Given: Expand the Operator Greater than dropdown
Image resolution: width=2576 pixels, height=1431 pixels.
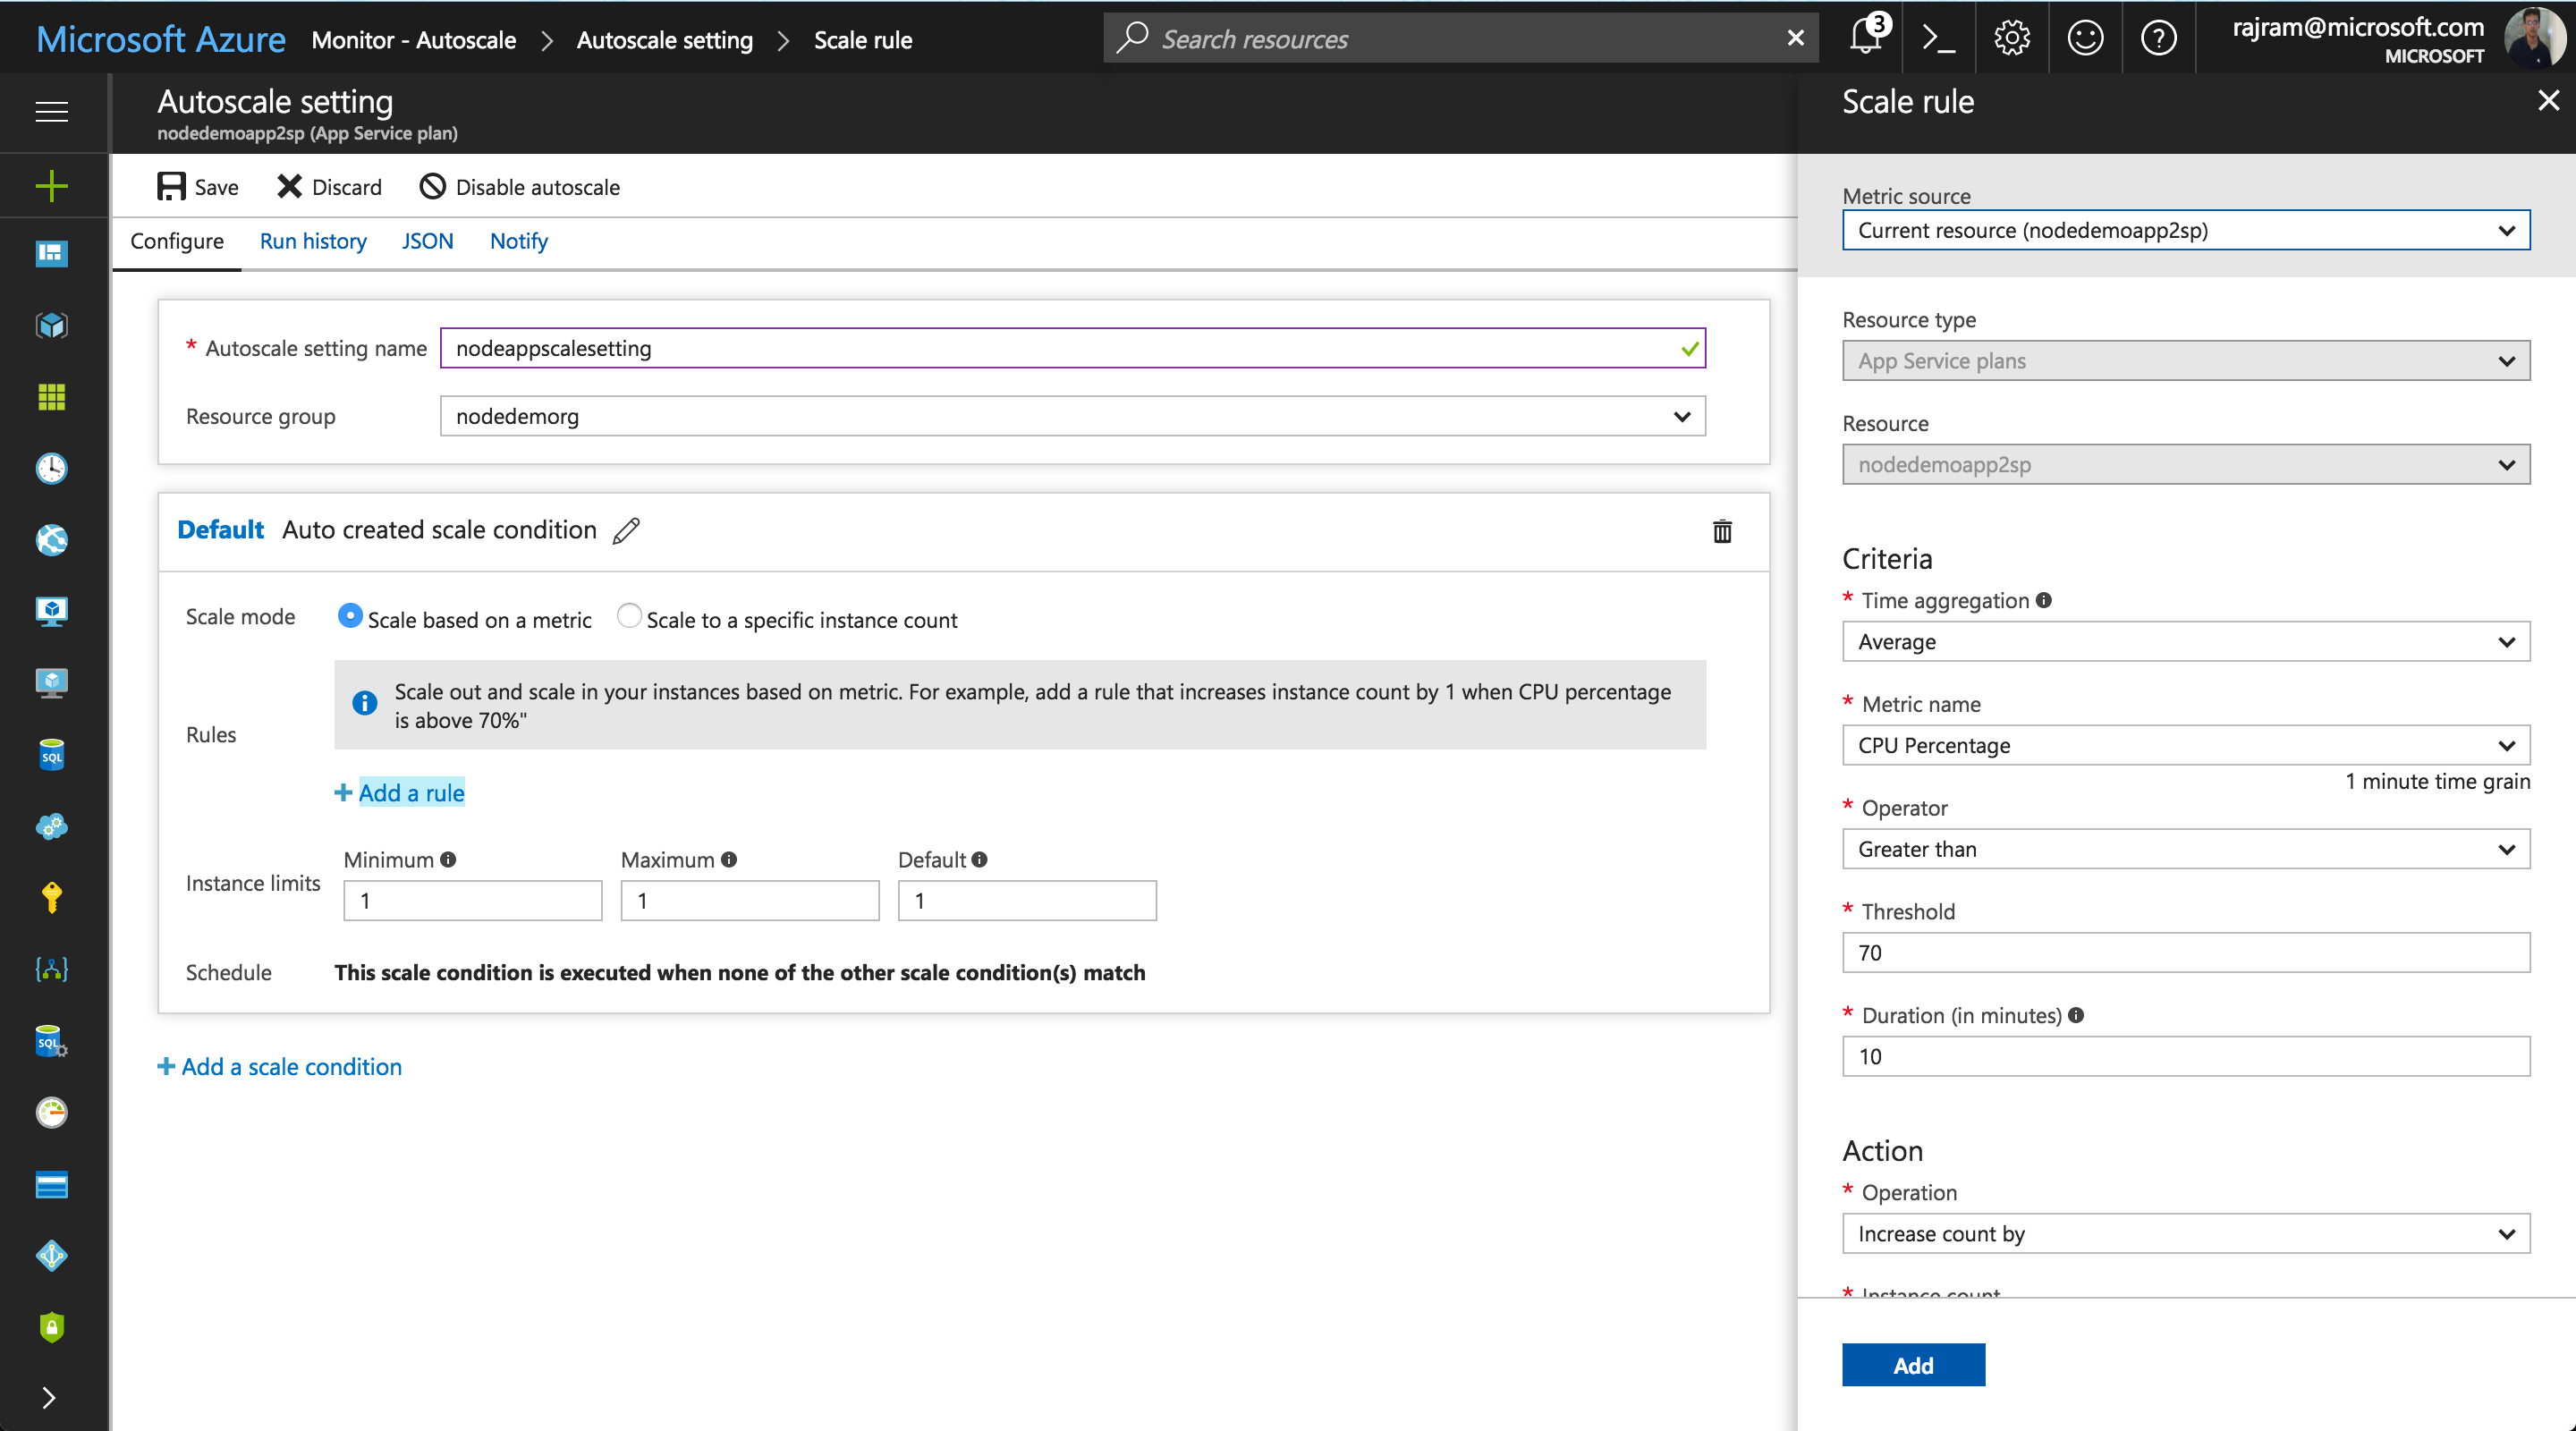Looking at the screenshot, I should point(2185,849).
